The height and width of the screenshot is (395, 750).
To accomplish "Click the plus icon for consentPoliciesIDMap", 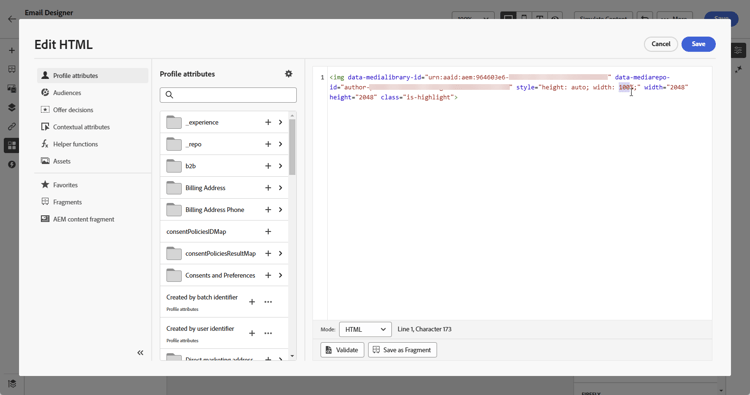I will (x=268, y=231).
